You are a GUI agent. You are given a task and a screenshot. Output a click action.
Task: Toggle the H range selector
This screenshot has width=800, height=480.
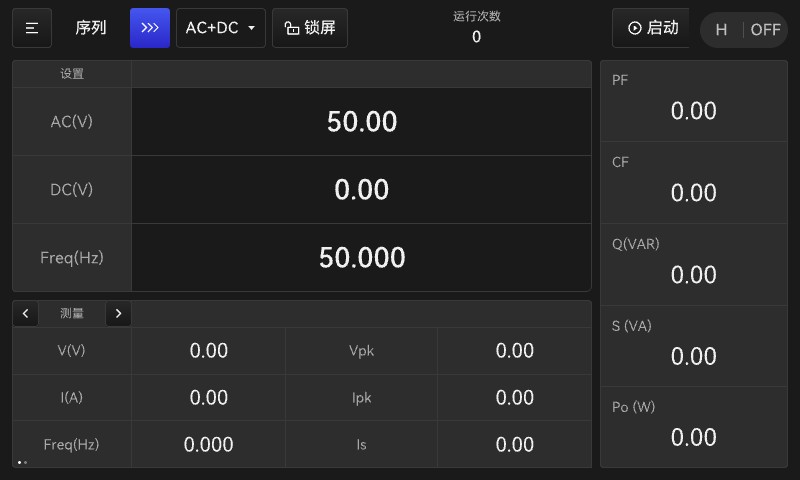point(721,30)
